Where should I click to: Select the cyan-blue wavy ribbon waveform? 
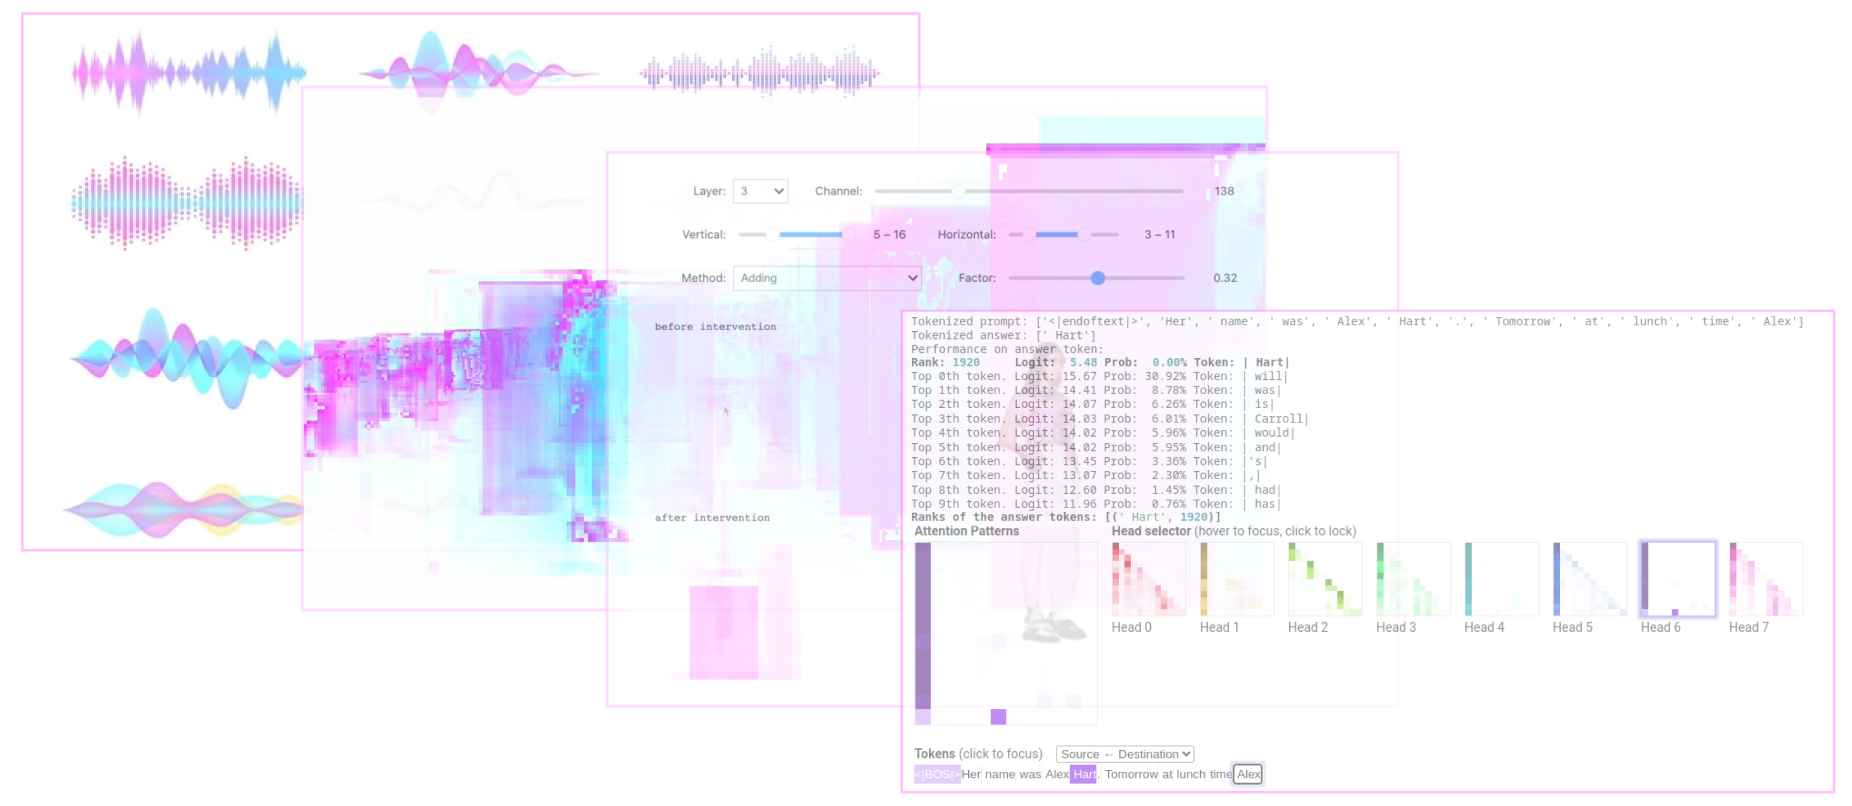tap(186, 358)
